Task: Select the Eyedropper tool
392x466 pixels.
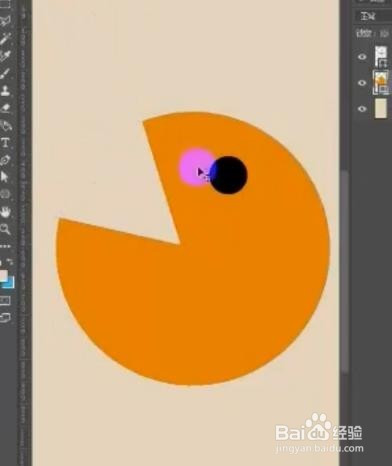Action: (5, 38)
